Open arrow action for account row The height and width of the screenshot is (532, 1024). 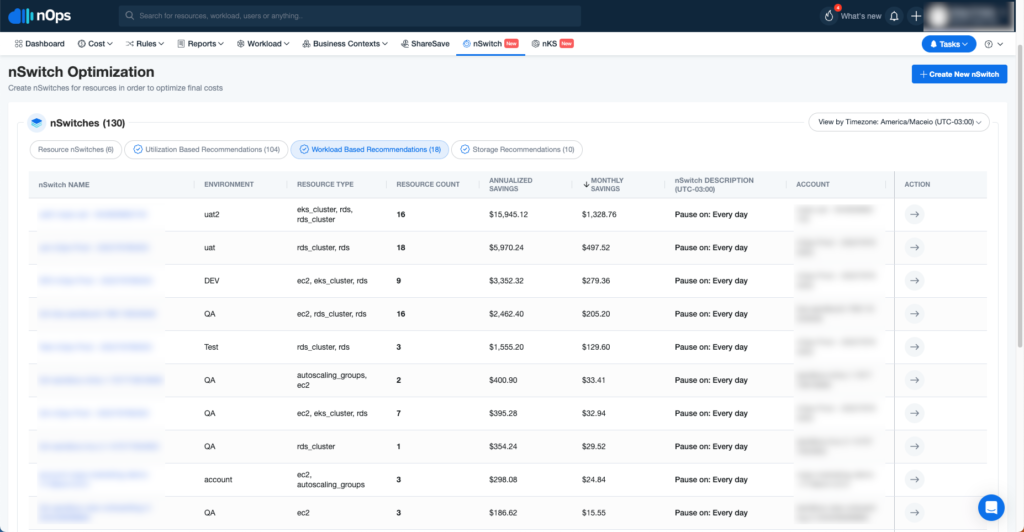[914, 480]
